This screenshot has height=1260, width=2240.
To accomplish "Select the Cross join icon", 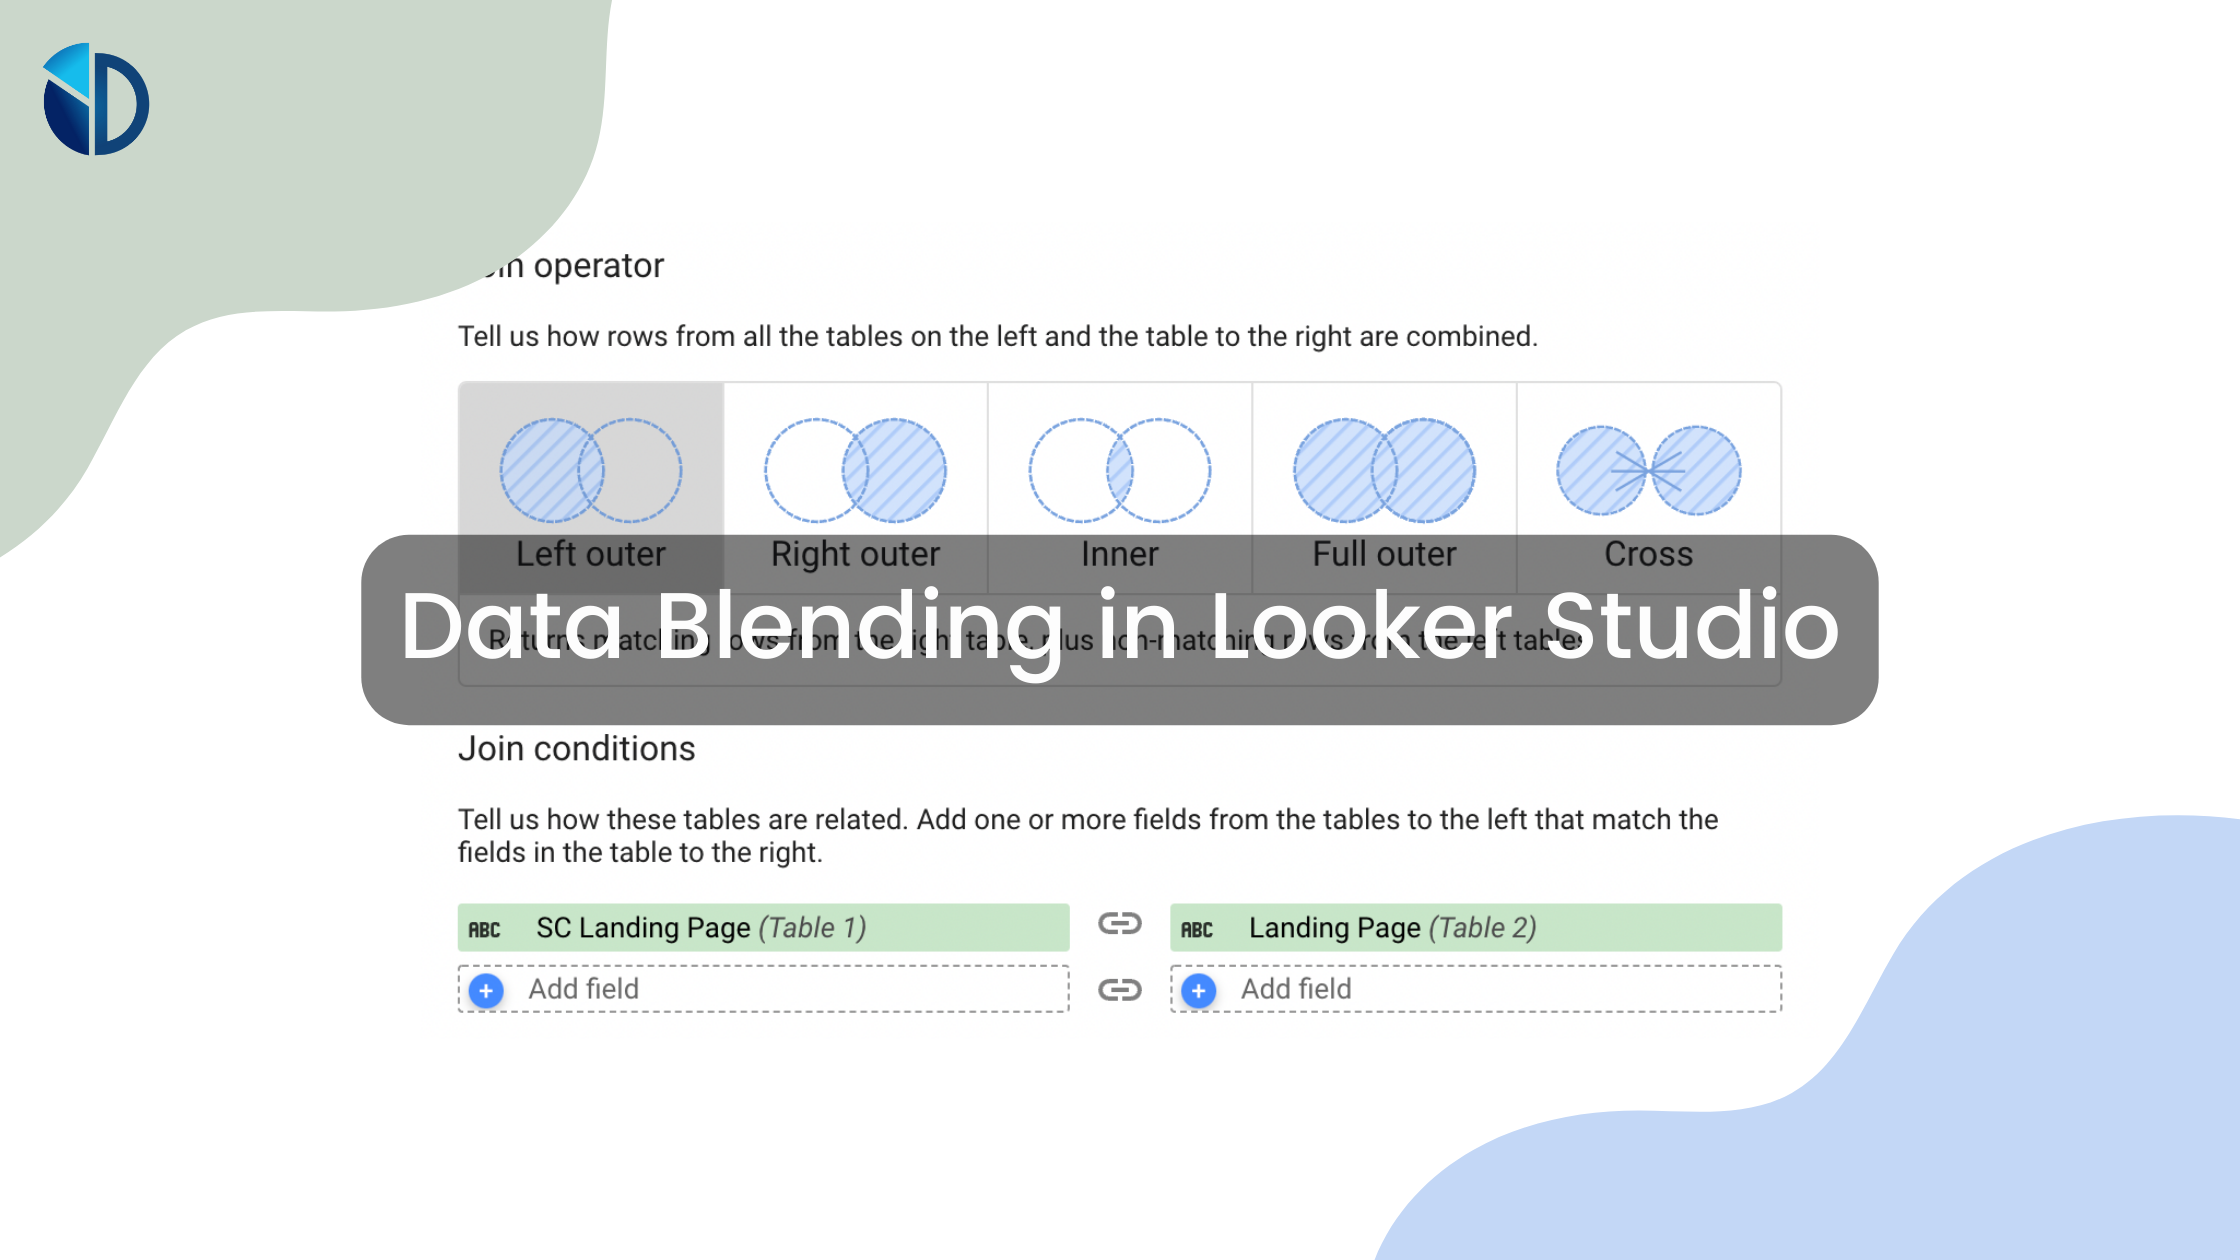I will click(1648, 471).
